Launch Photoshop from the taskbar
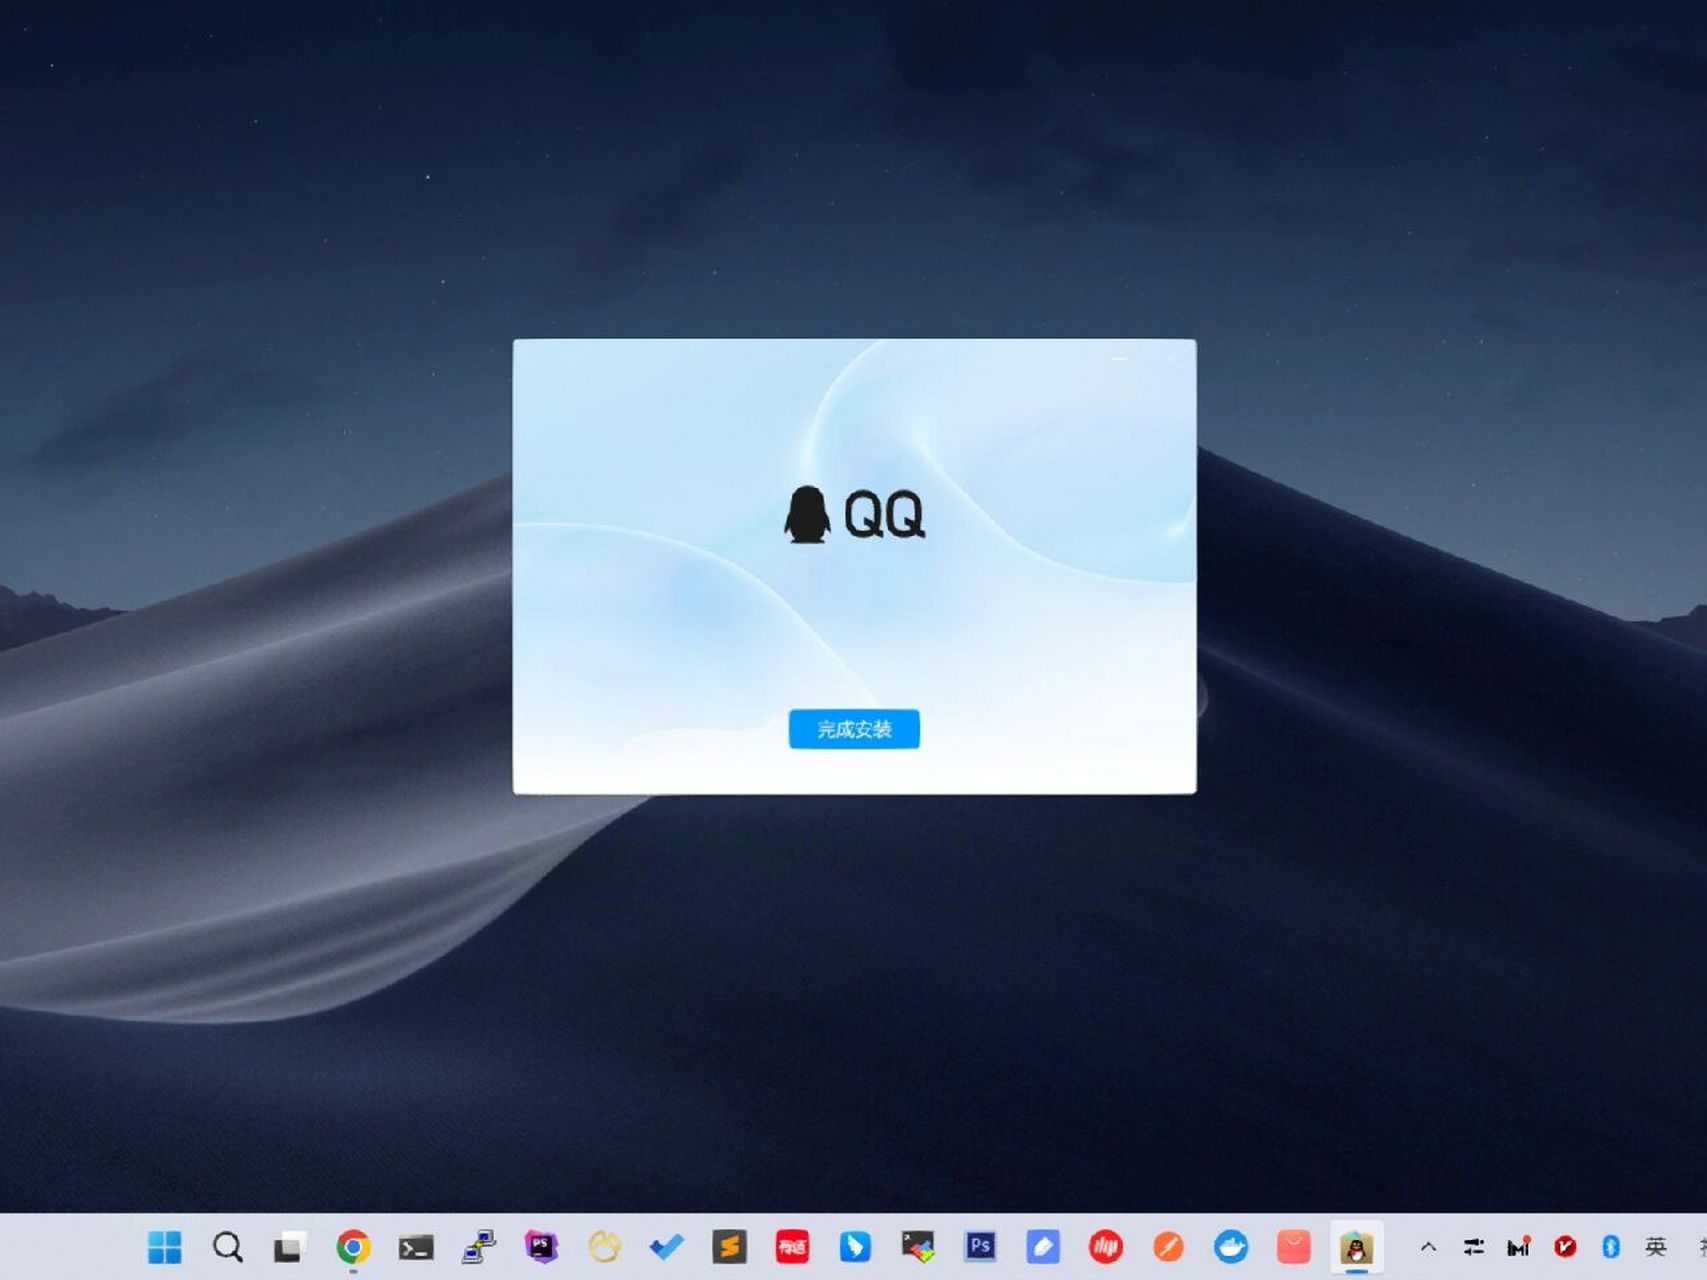The height and width of the screenshot is (1280, 1707). pyautogui.click(x=981, y=1246)
